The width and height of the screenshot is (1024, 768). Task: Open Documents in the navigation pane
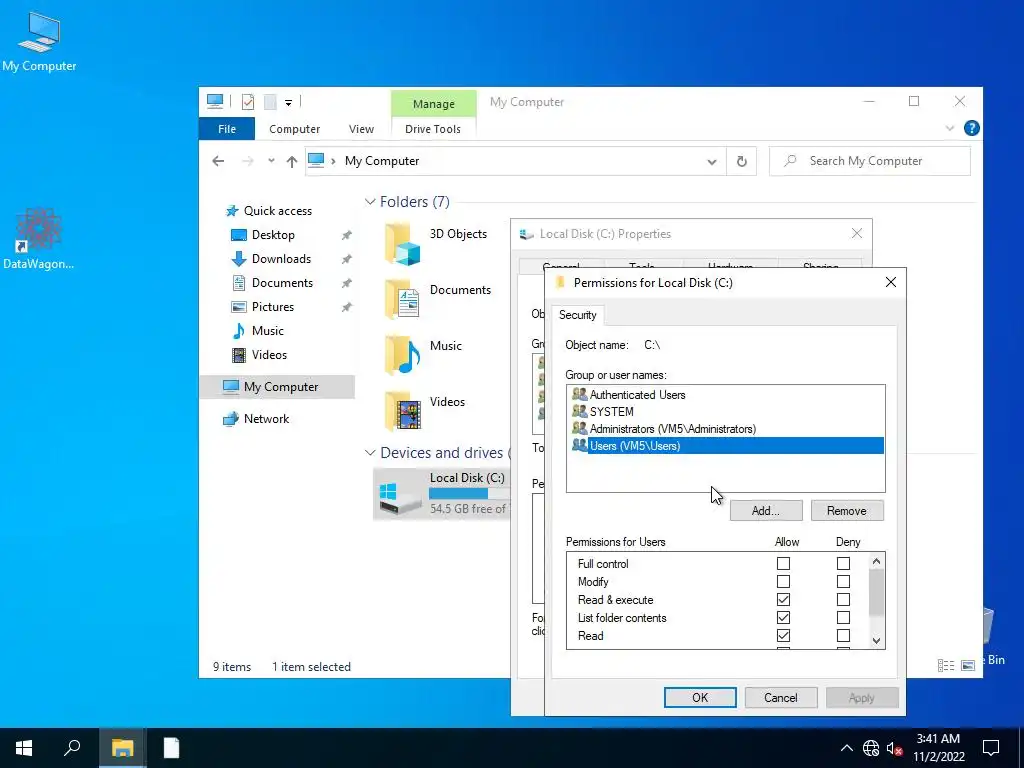(282, 283)
